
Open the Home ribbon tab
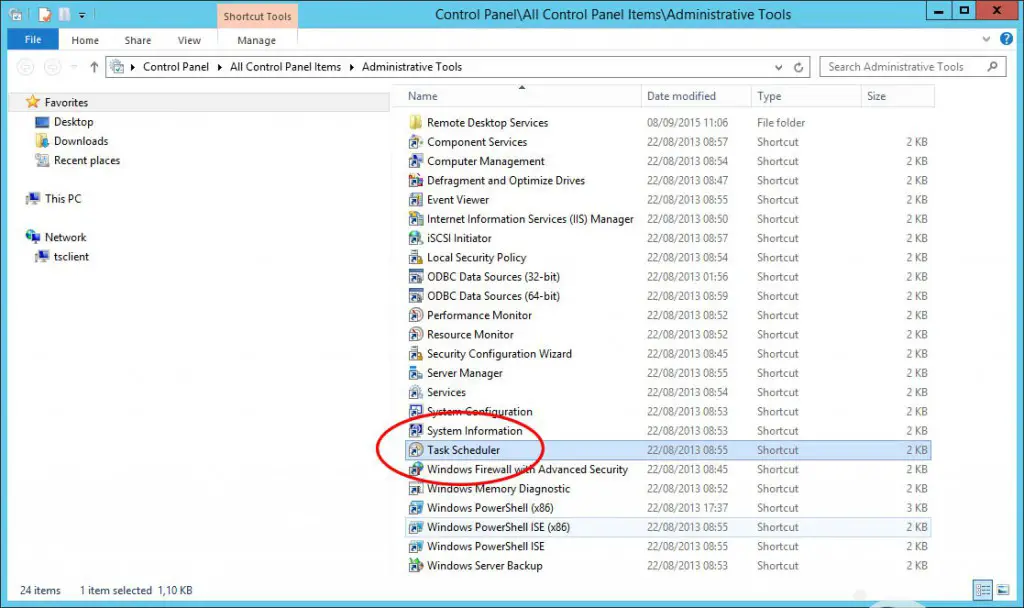coord(85,40)
